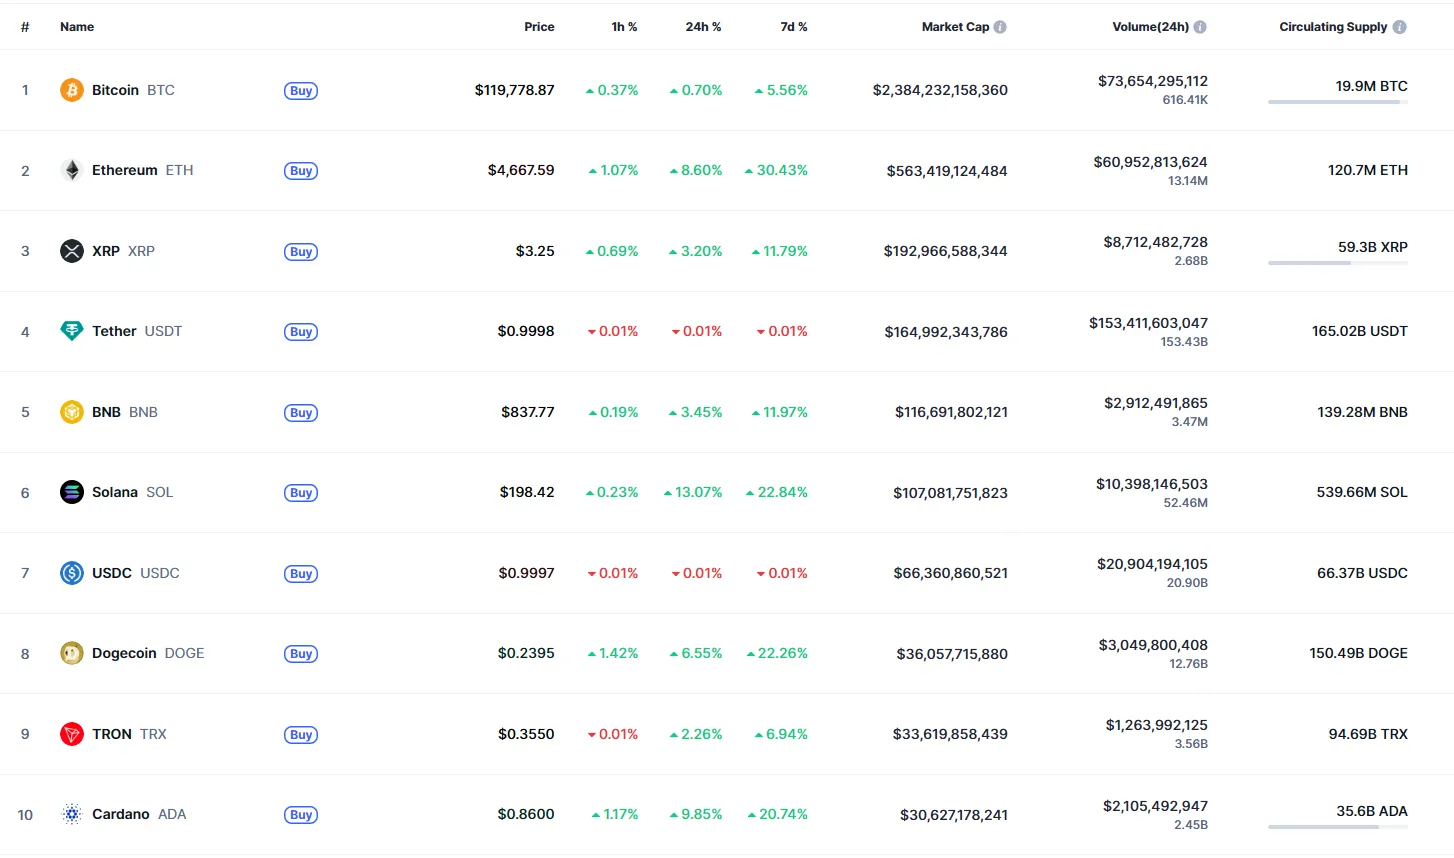Tap Buy next to Dogecoin
Screen dimensions: 1454x858
tap(301, 654)
